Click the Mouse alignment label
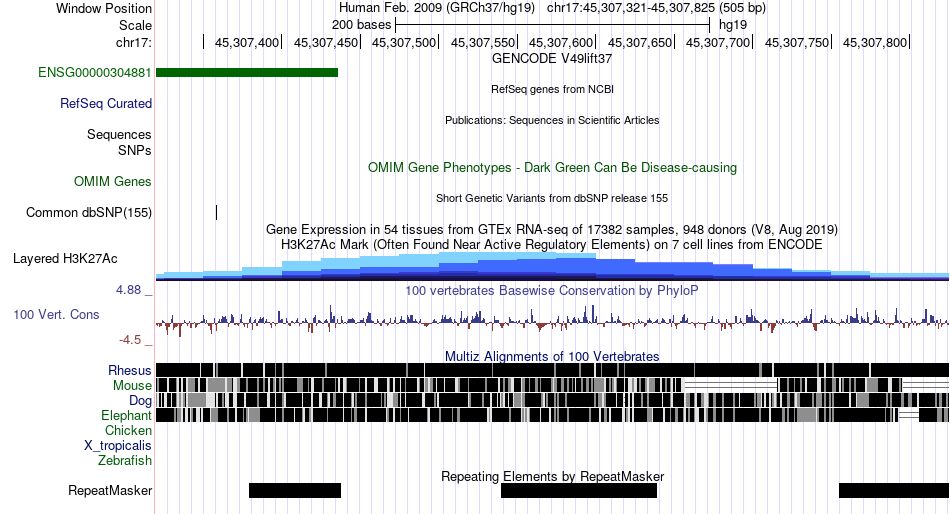The width and height of the screenshot is (950, 514). click(x=132, y=386)
